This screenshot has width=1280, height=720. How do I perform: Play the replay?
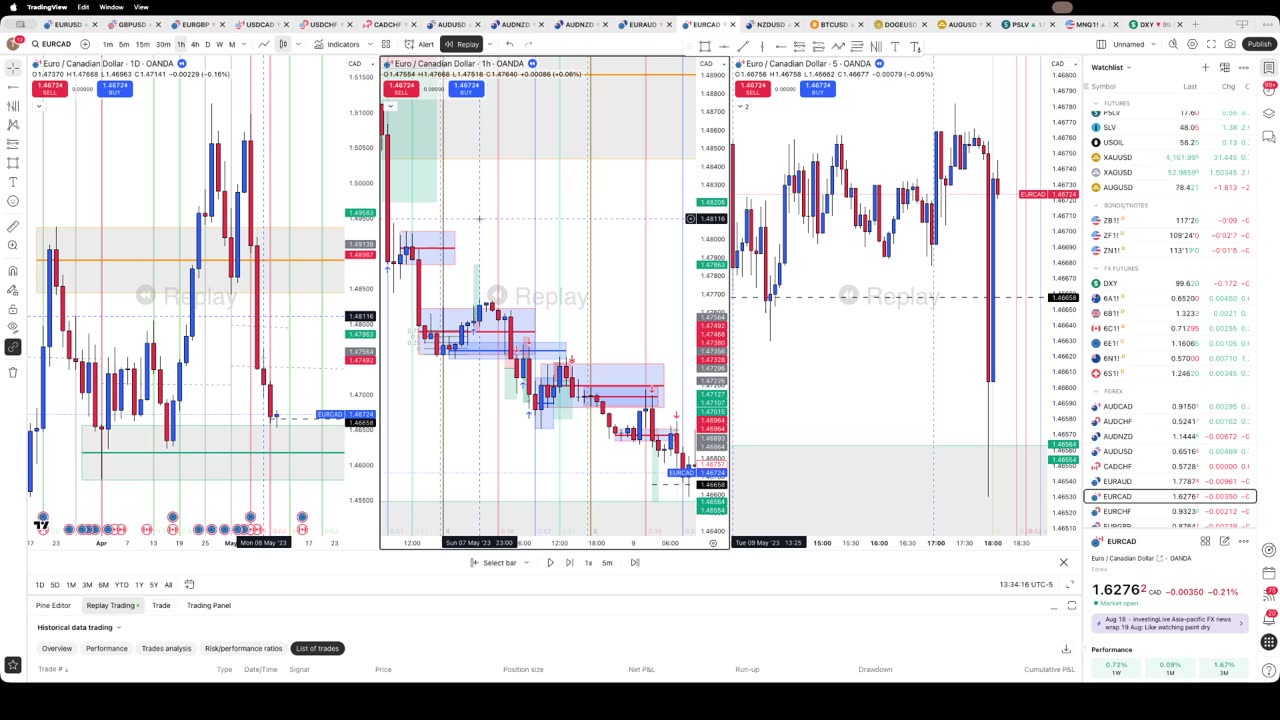pos(550,563)
